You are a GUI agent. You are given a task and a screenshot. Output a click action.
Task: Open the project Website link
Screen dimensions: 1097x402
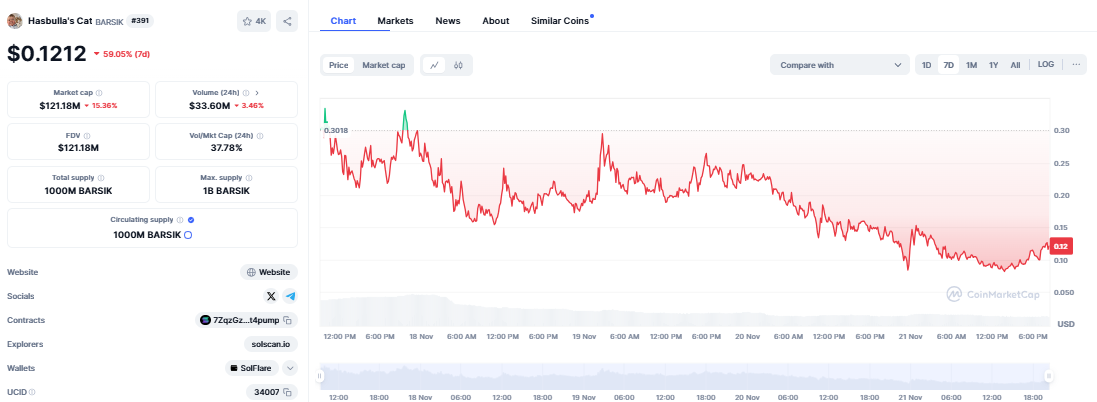269,272
